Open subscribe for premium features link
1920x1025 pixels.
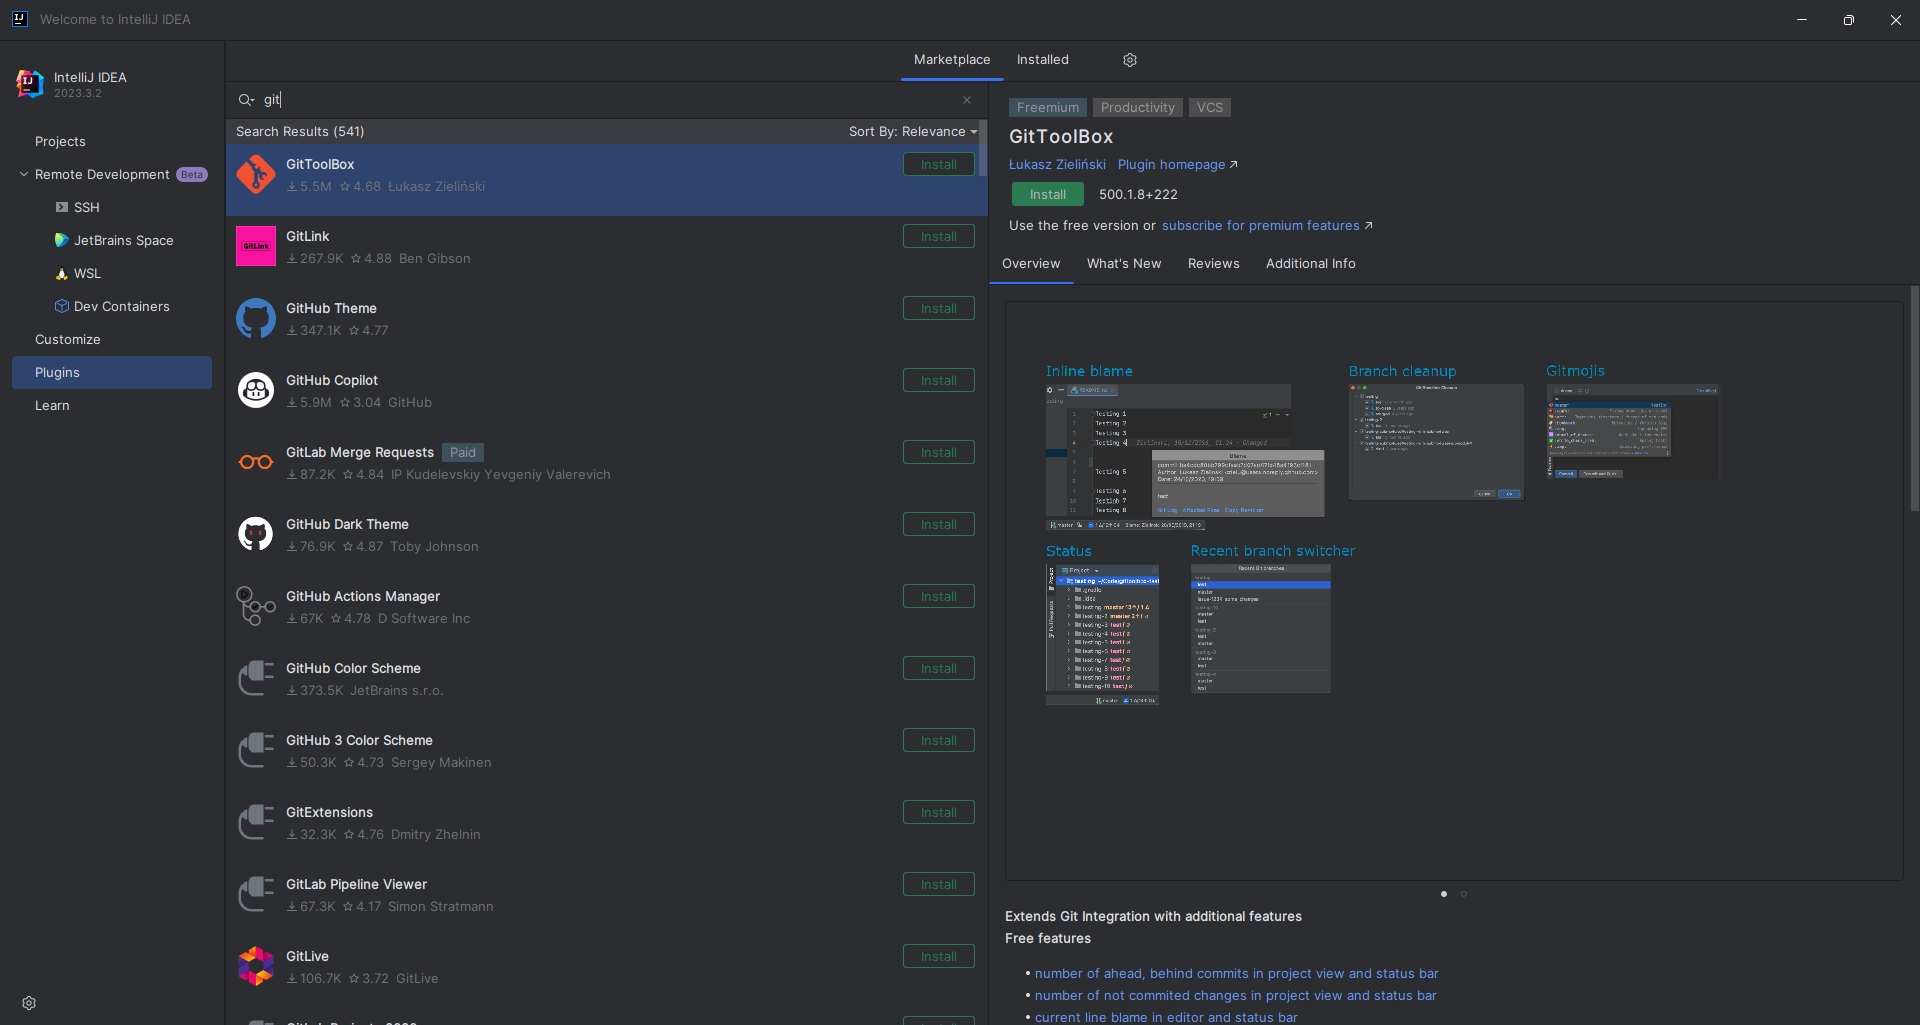(1267, 226)
